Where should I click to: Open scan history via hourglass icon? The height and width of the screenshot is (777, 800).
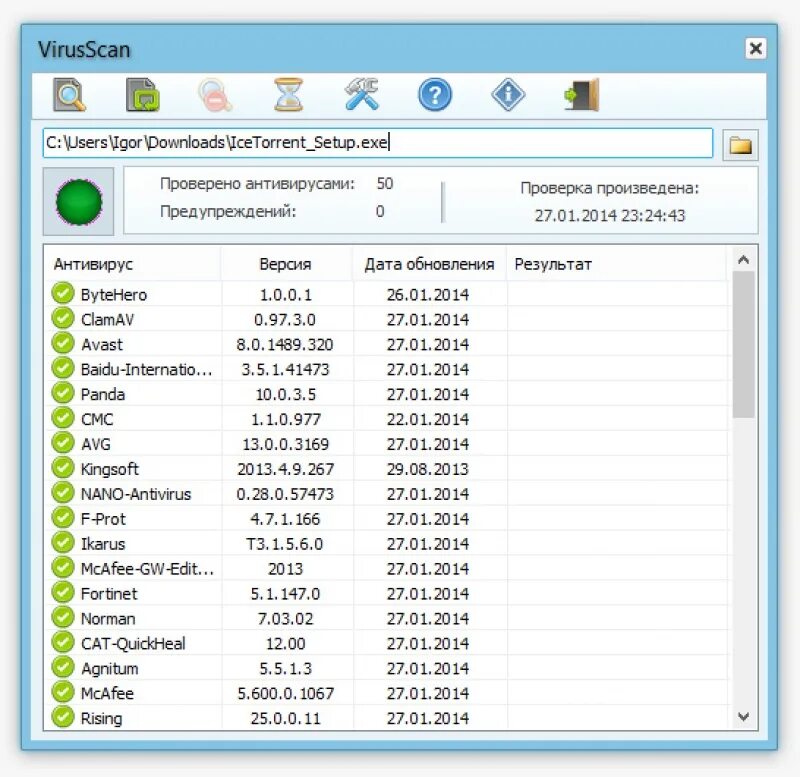[x=288, y=94]
